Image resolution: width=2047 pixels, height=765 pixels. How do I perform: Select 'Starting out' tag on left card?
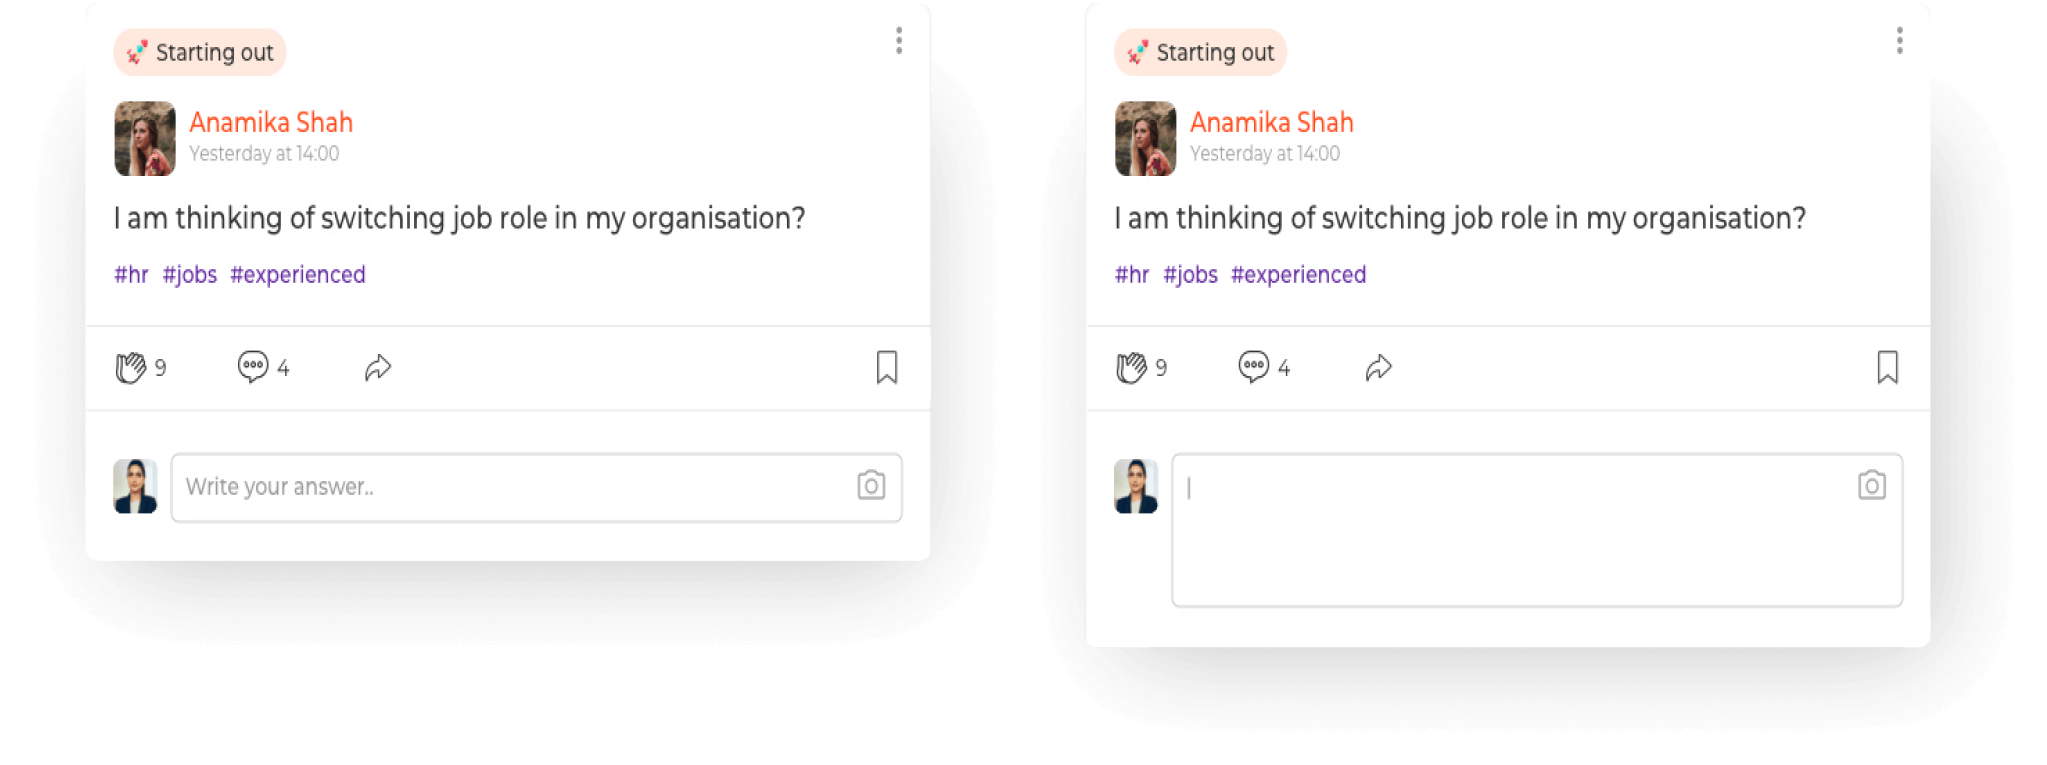(200, 52)
